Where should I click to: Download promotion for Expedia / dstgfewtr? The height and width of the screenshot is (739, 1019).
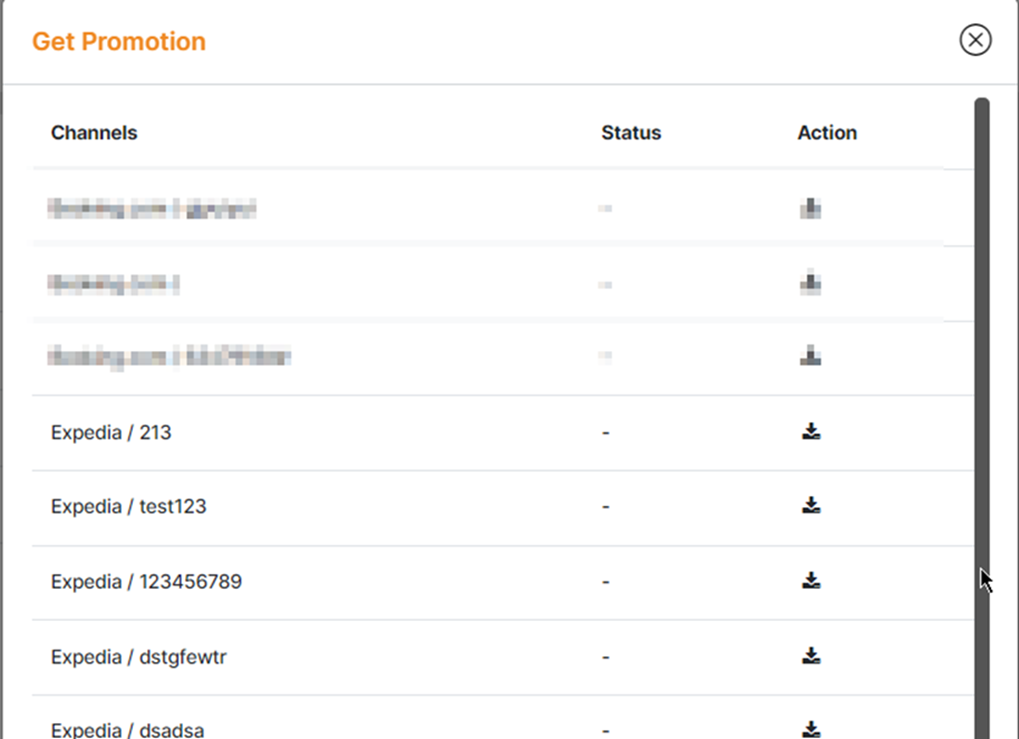point(811,656)
